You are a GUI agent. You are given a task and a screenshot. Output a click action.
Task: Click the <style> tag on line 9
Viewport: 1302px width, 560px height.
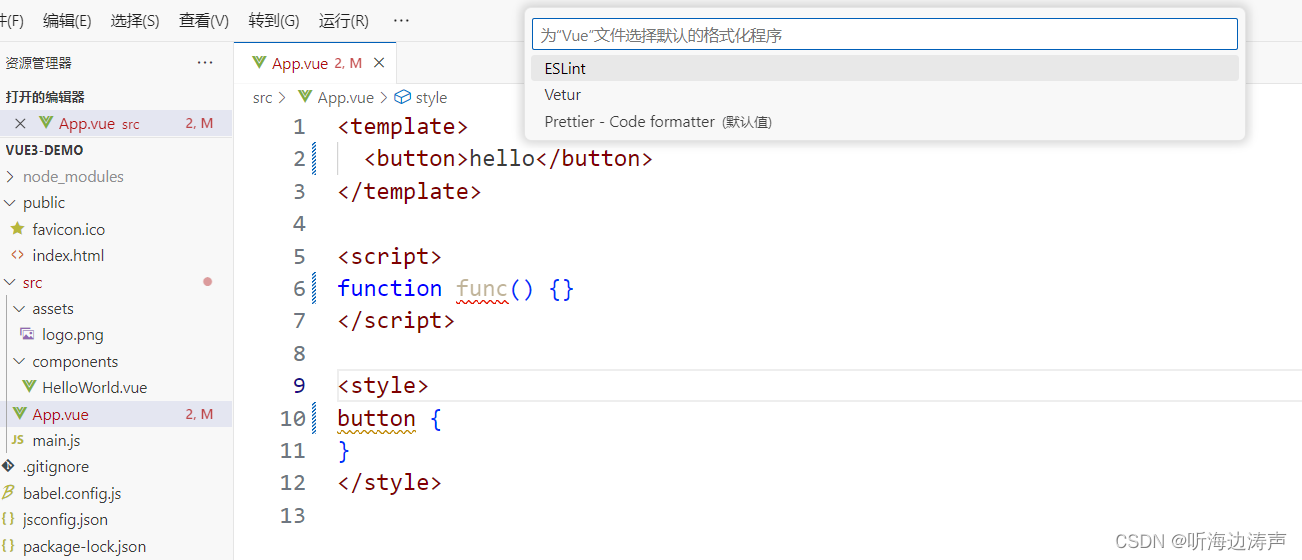tap(383, 386)
